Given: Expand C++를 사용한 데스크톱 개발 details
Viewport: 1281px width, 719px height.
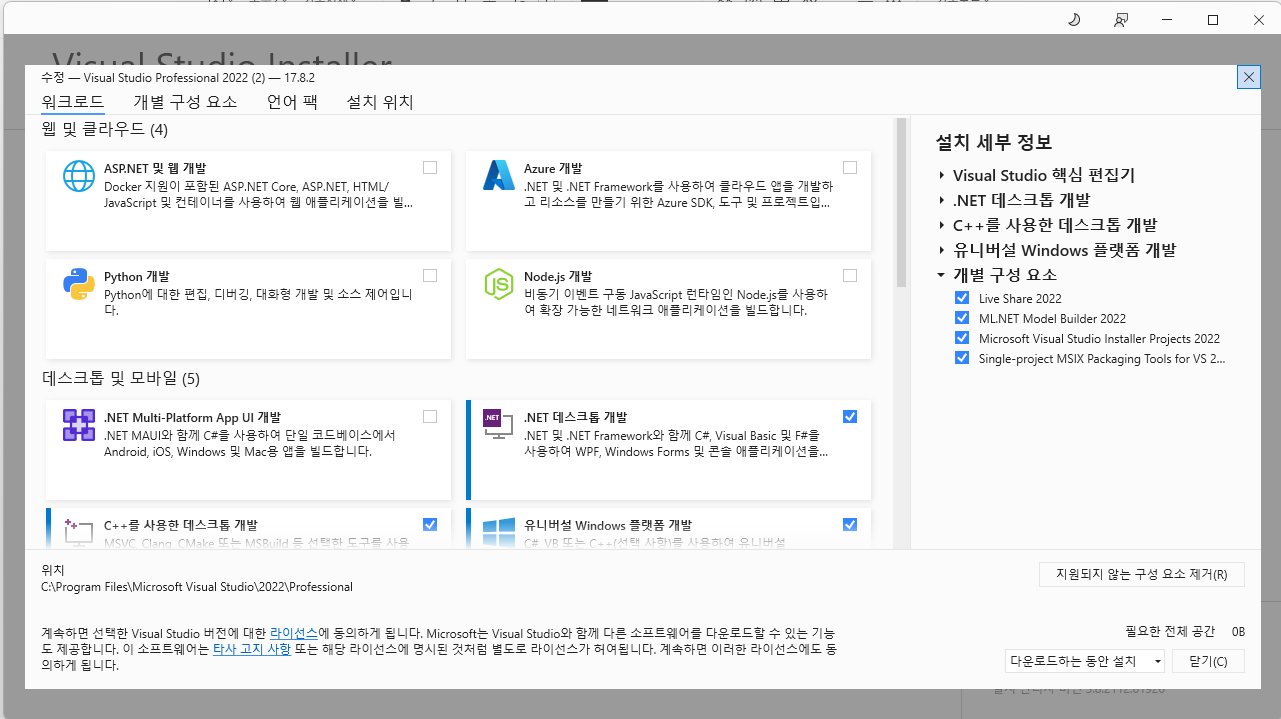Looking at the screenshot, I should pos(942,225).
